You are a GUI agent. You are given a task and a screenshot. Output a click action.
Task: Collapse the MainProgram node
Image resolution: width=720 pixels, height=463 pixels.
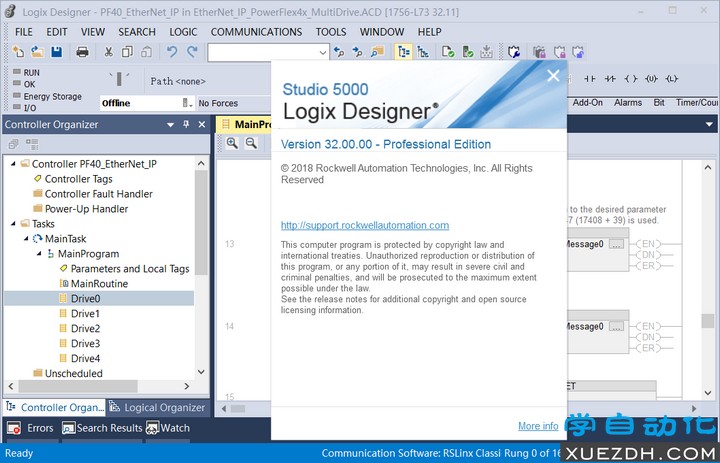point(39,254)
